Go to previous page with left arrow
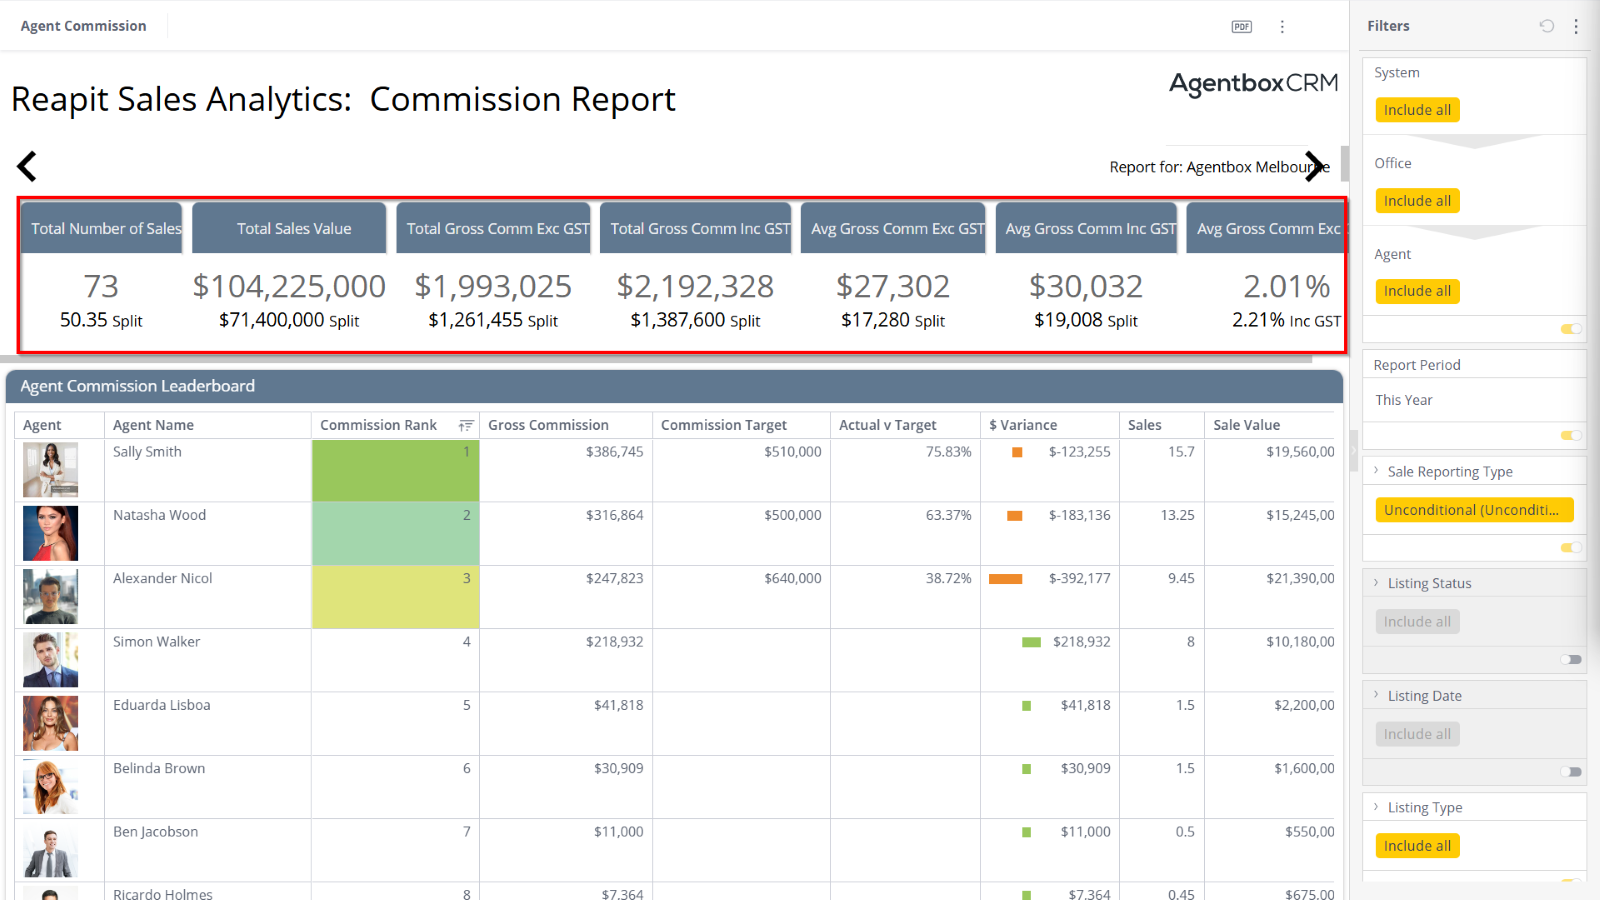1600x900 pixels. [27, 166]
